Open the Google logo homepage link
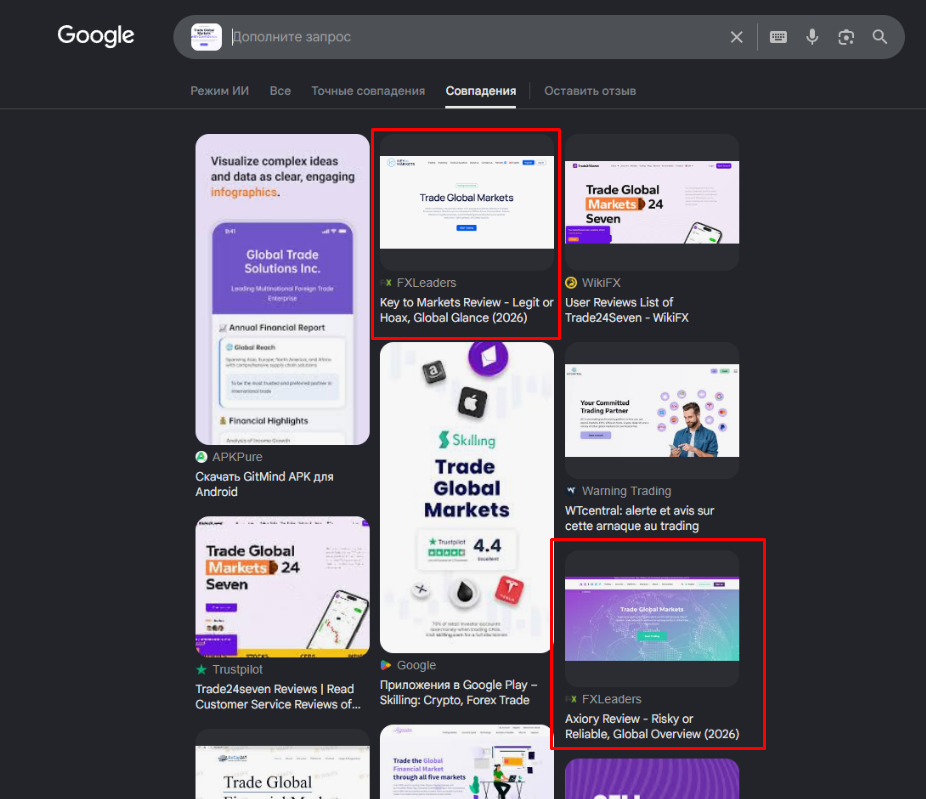Viewport: 926px width, 799px height. pos(96,35)
